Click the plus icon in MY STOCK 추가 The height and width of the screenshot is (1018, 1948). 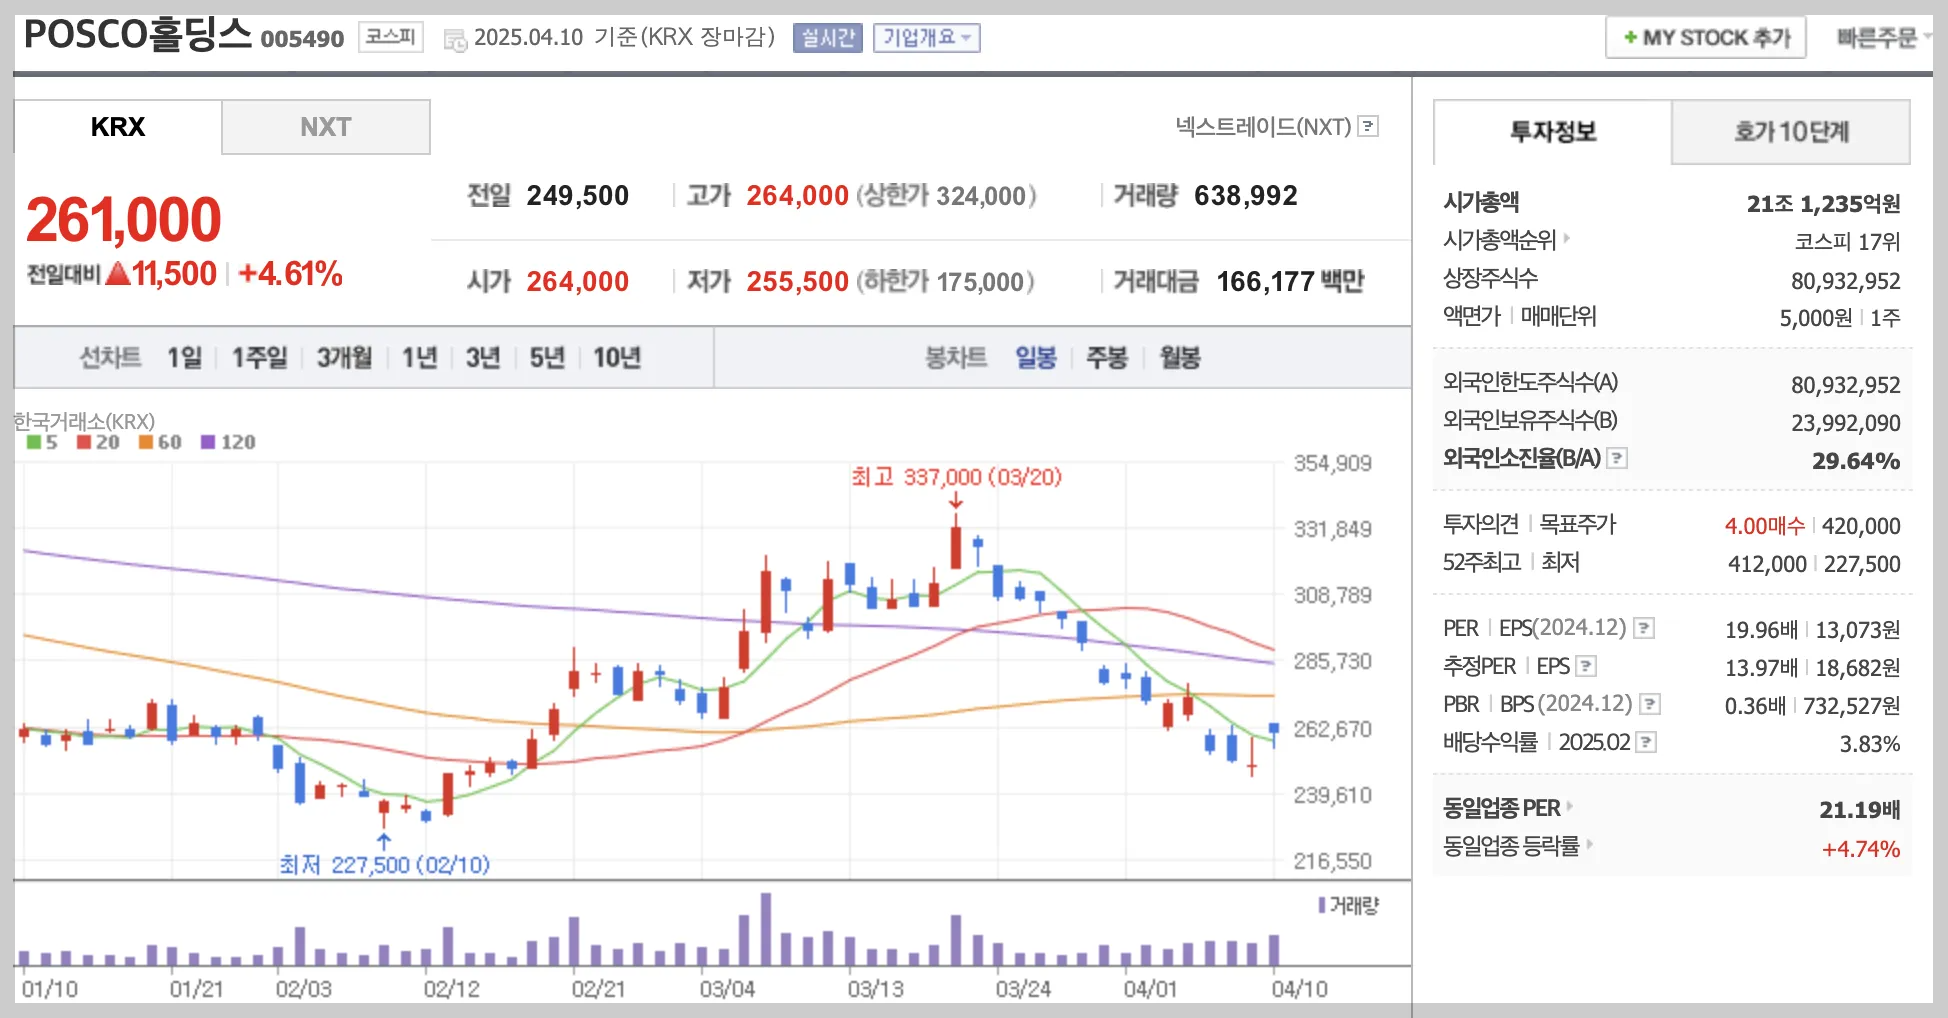click(x=1630, y=38)
